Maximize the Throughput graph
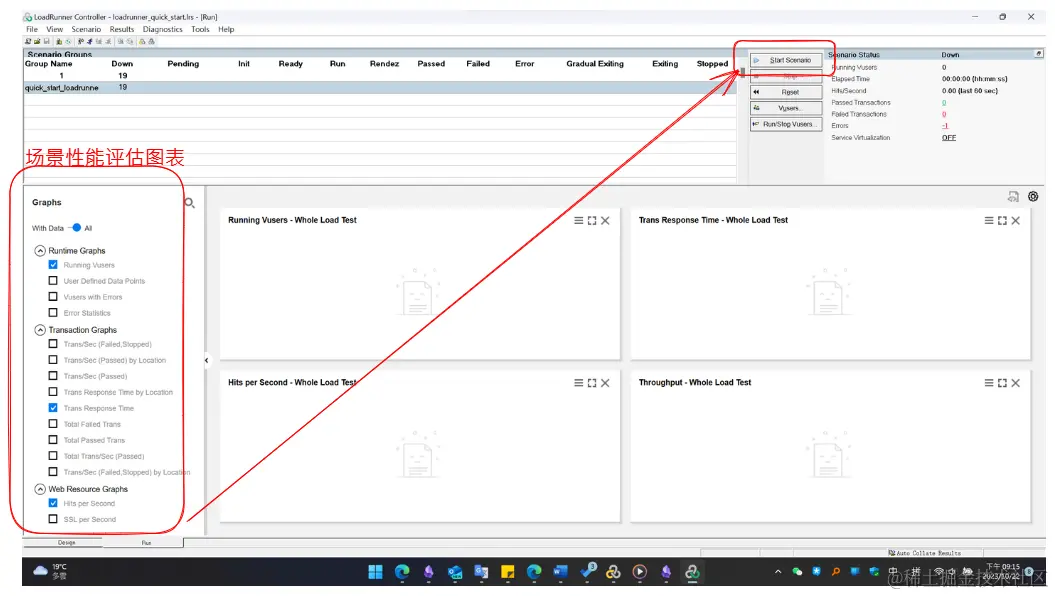The width and height of the screenshot is (1055, 596). (x=1003, y=383)
